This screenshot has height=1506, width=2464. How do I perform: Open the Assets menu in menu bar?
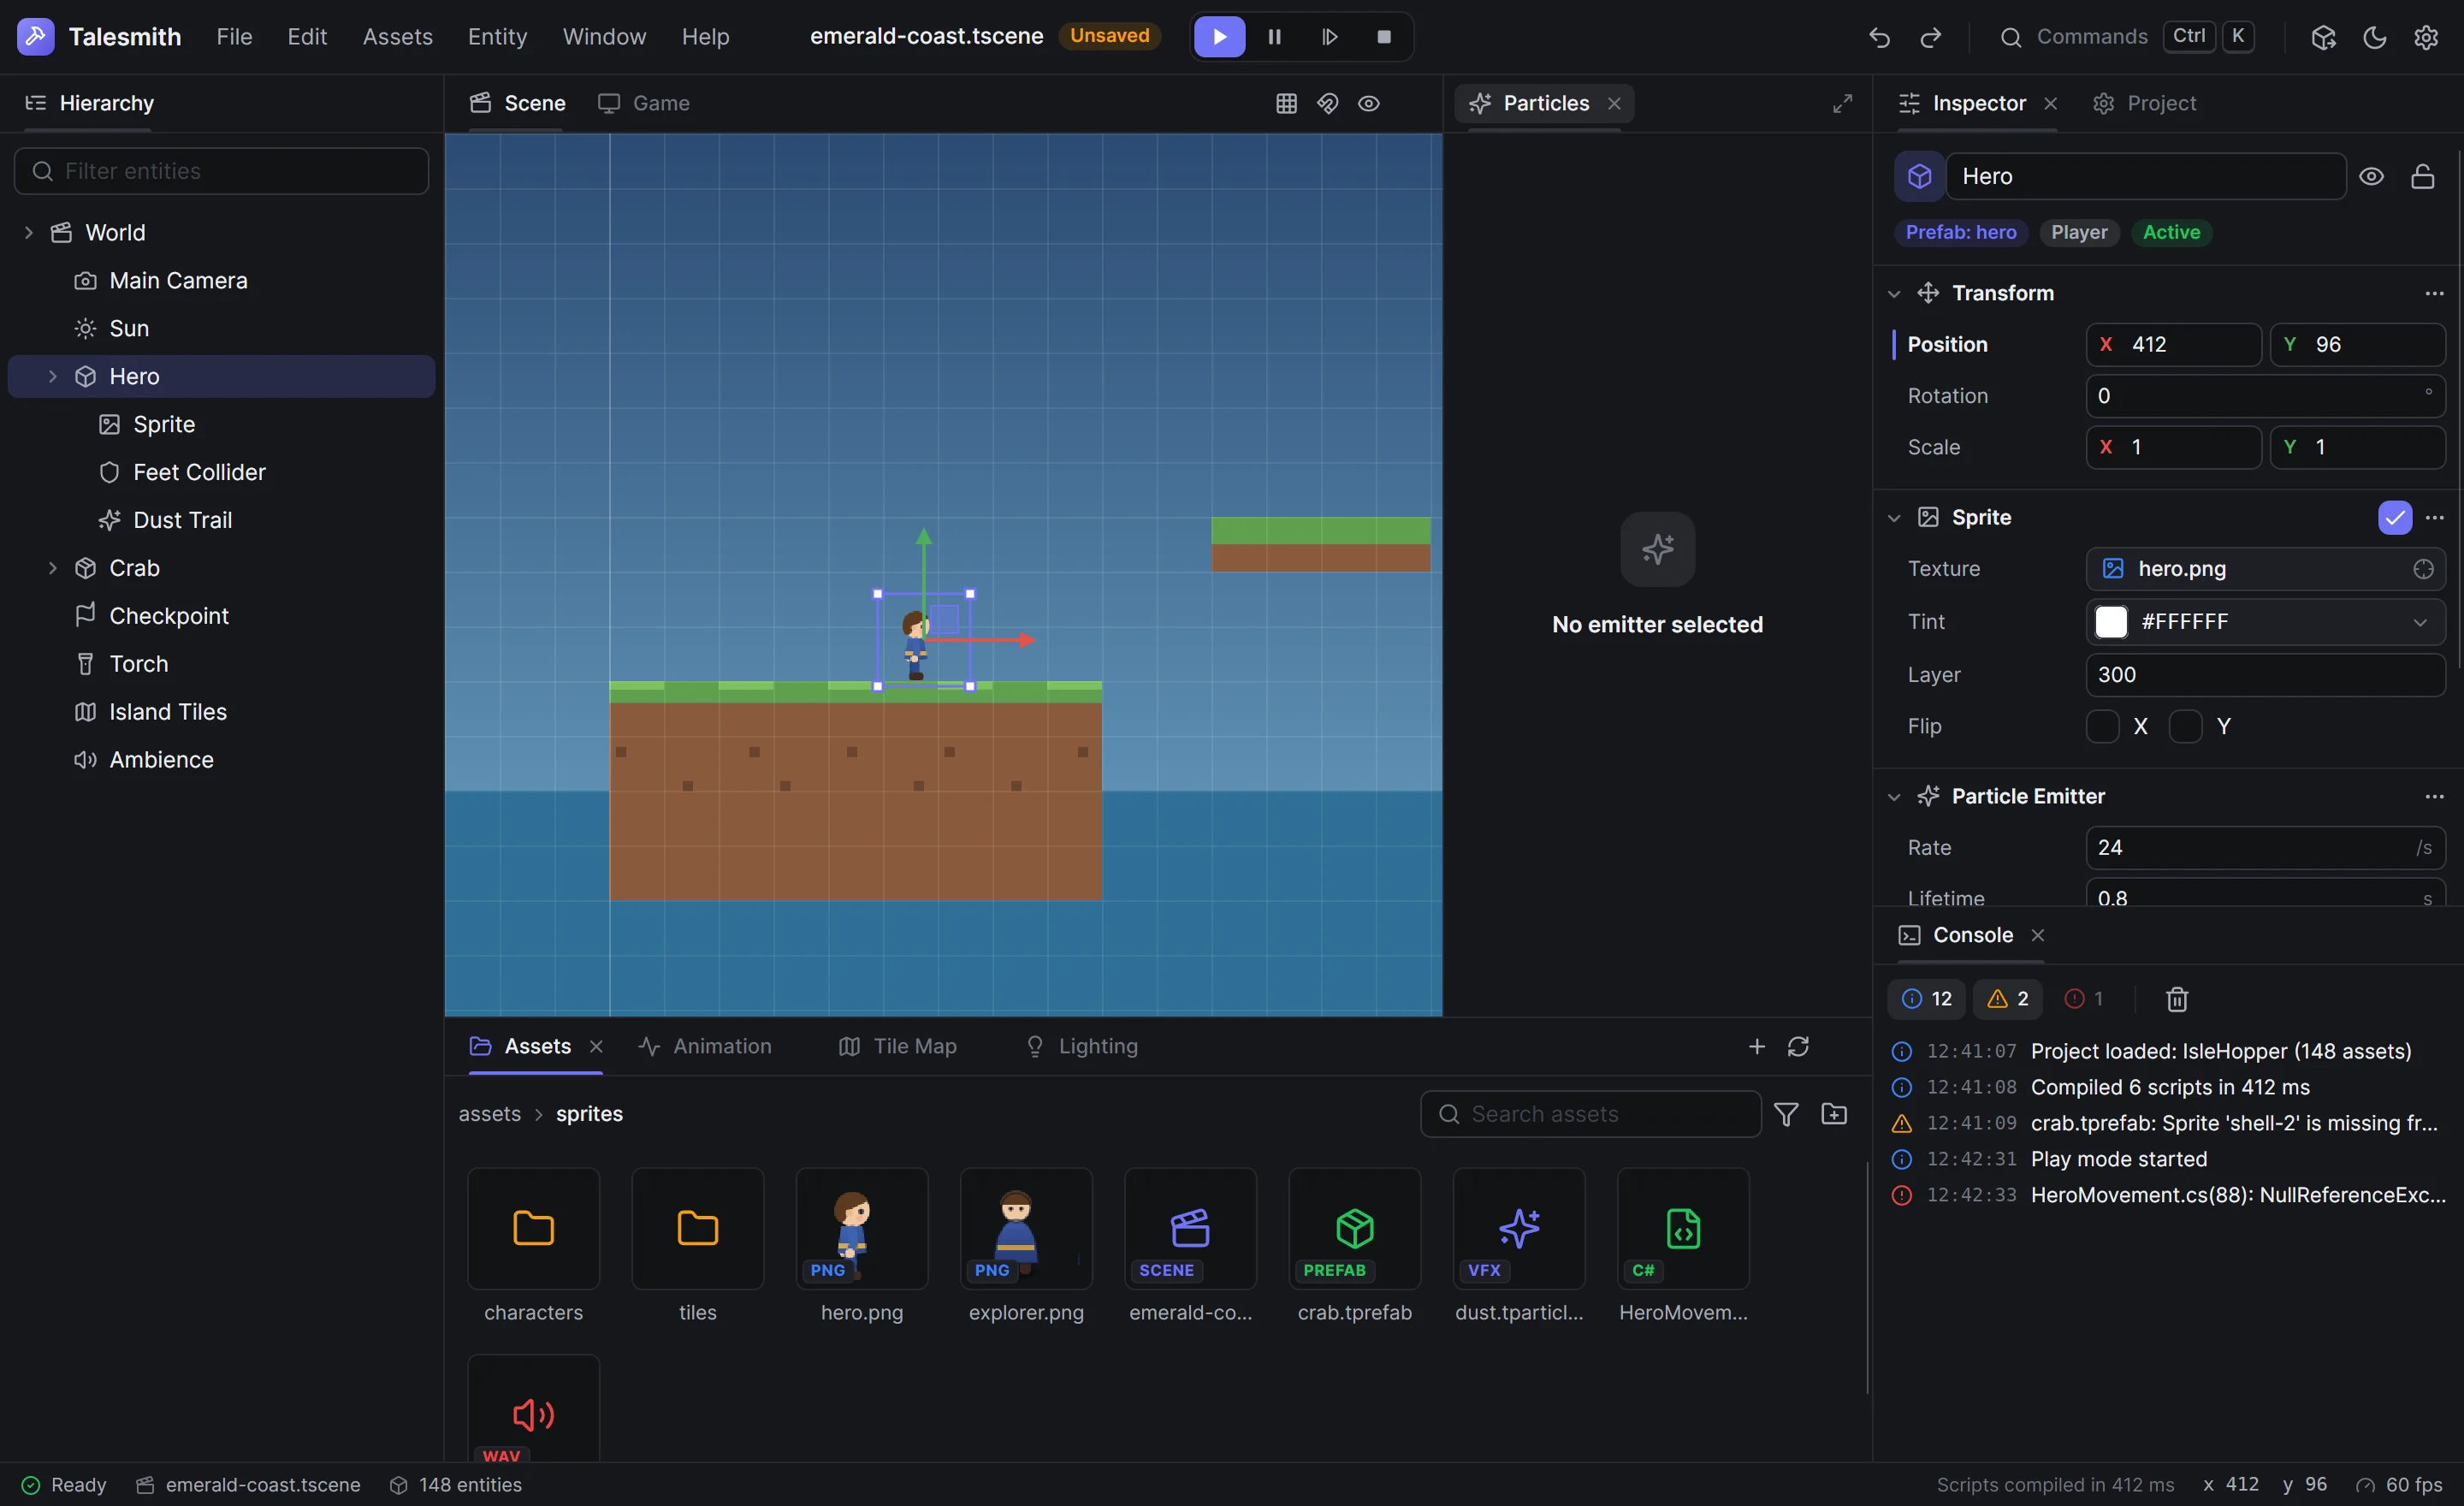(x=397, y=37)
